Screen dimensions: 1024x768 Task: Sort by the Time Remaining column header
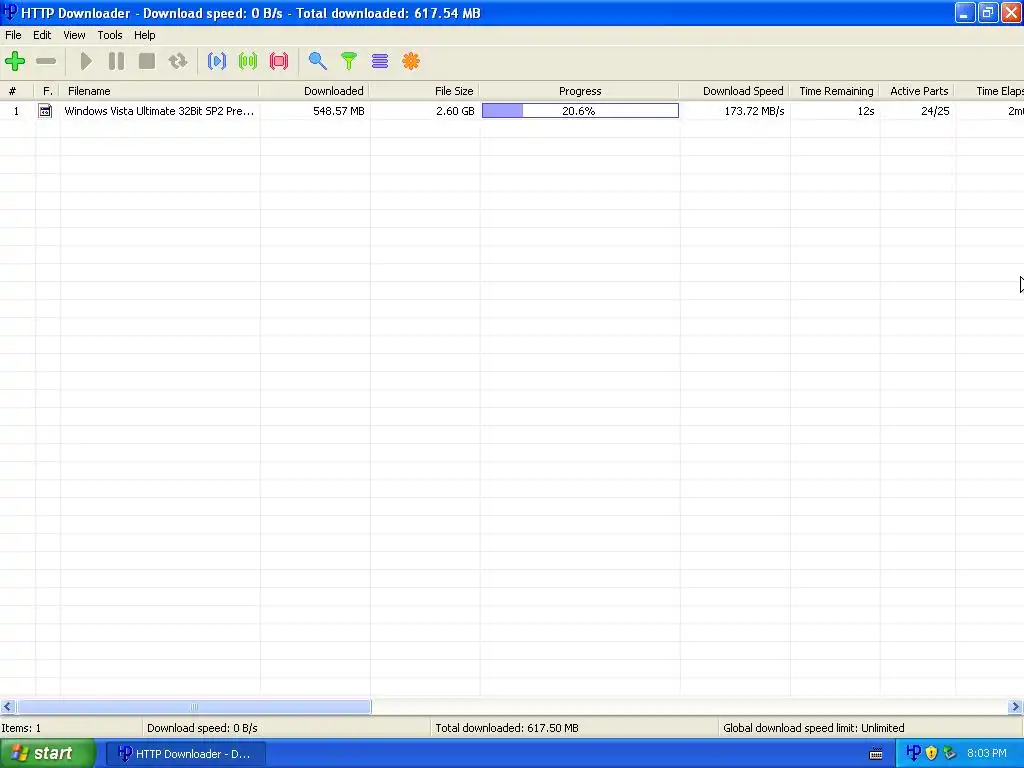pyautogui.click(x=836, y=91)
